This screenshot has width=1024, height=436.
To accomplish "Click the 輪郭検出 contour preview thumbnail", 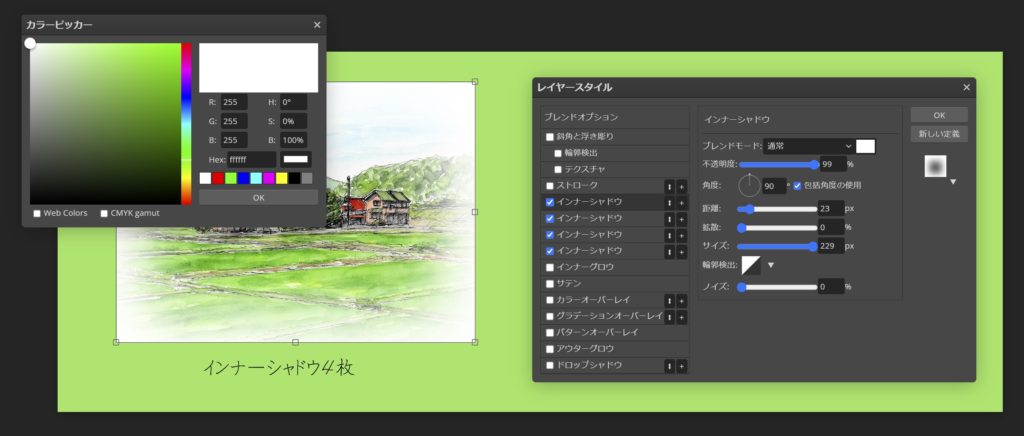I will [750, 265].
